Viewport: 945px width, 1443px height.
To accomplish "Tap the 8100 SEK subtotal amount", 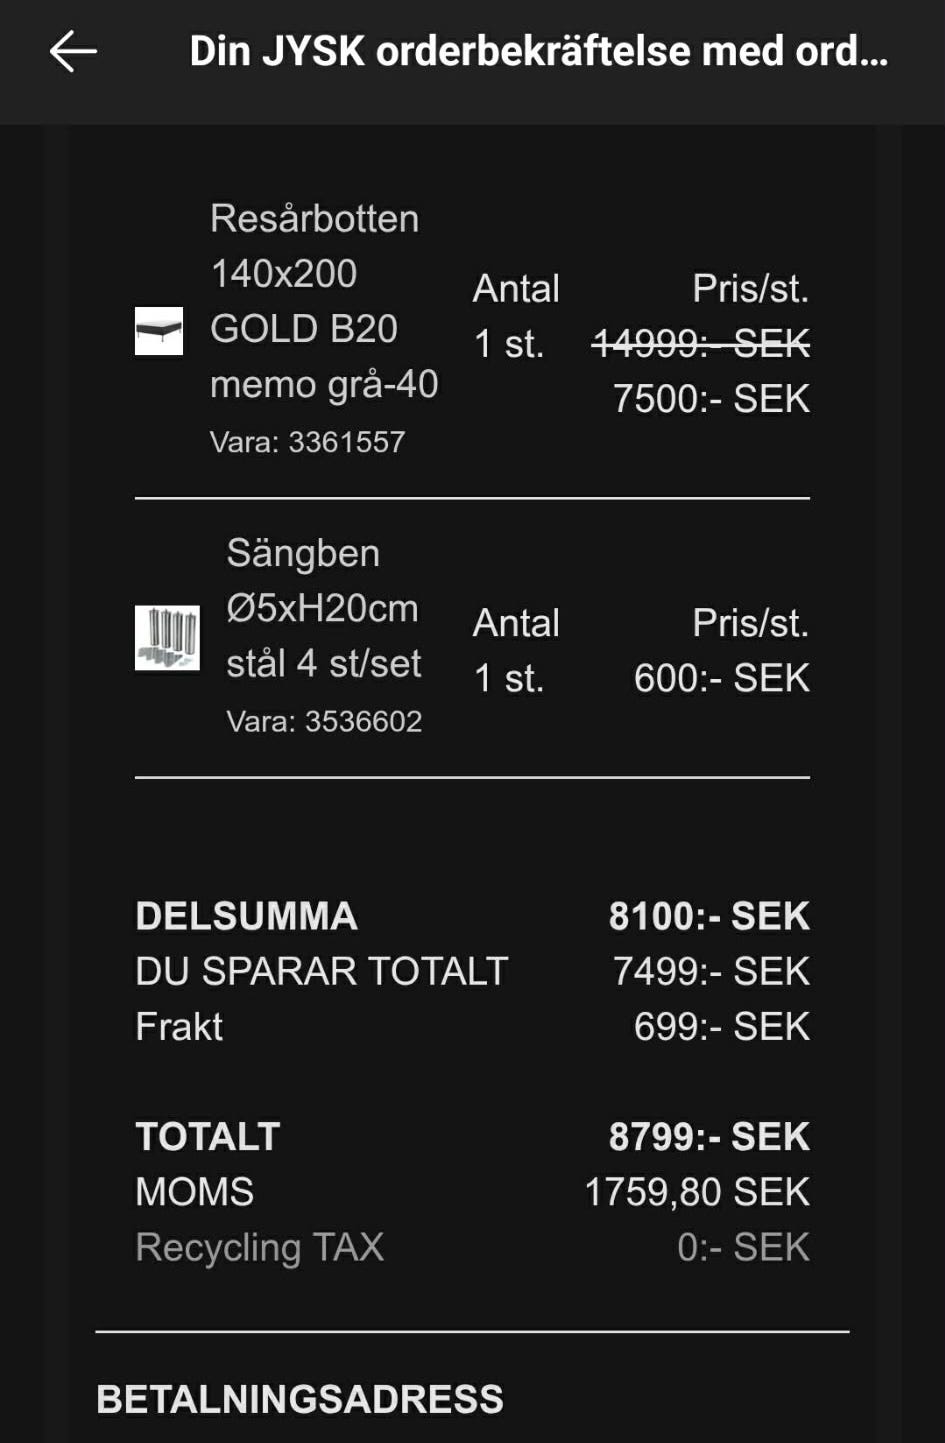I will point(708,916).
